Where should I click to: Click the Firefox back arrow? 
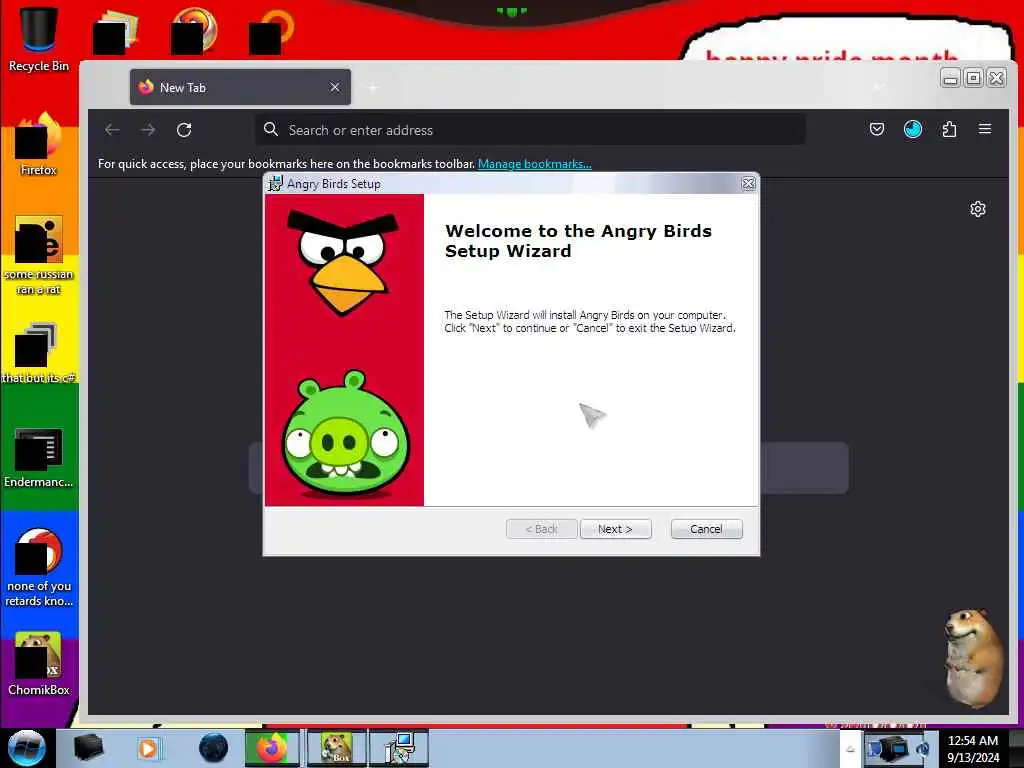point(112,130)
